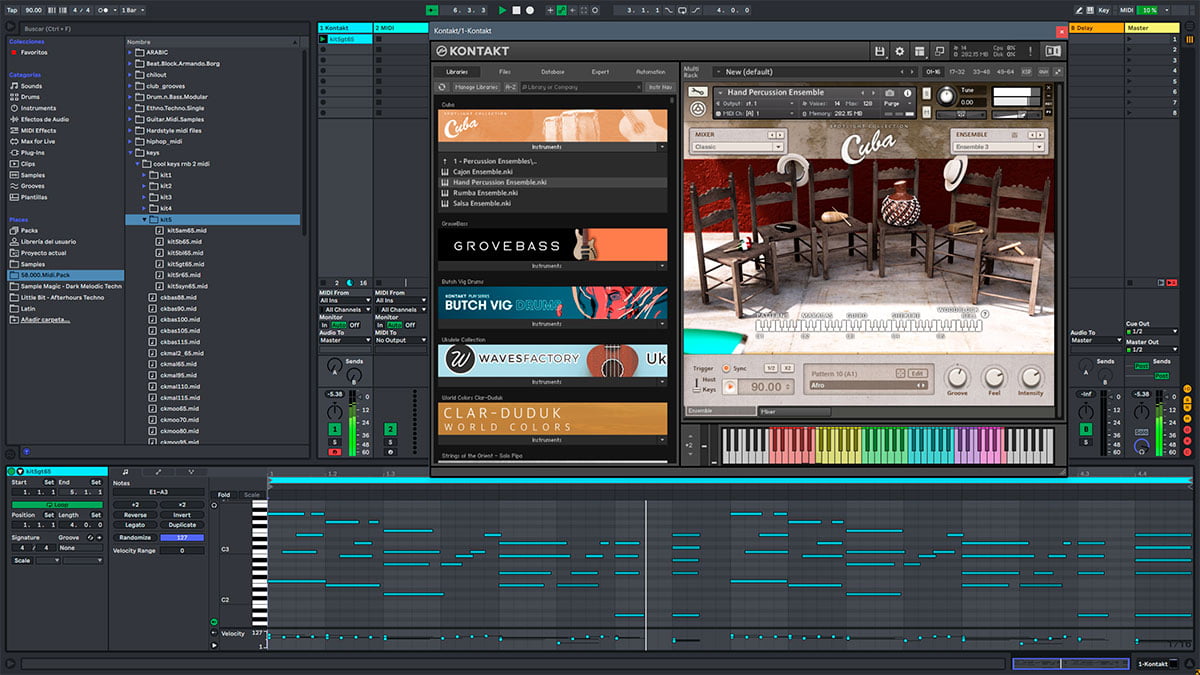This screenshot has height=675, width=1200.
Task: Open Kontakt settings gear icon
Action: click(x=899, y=51)
